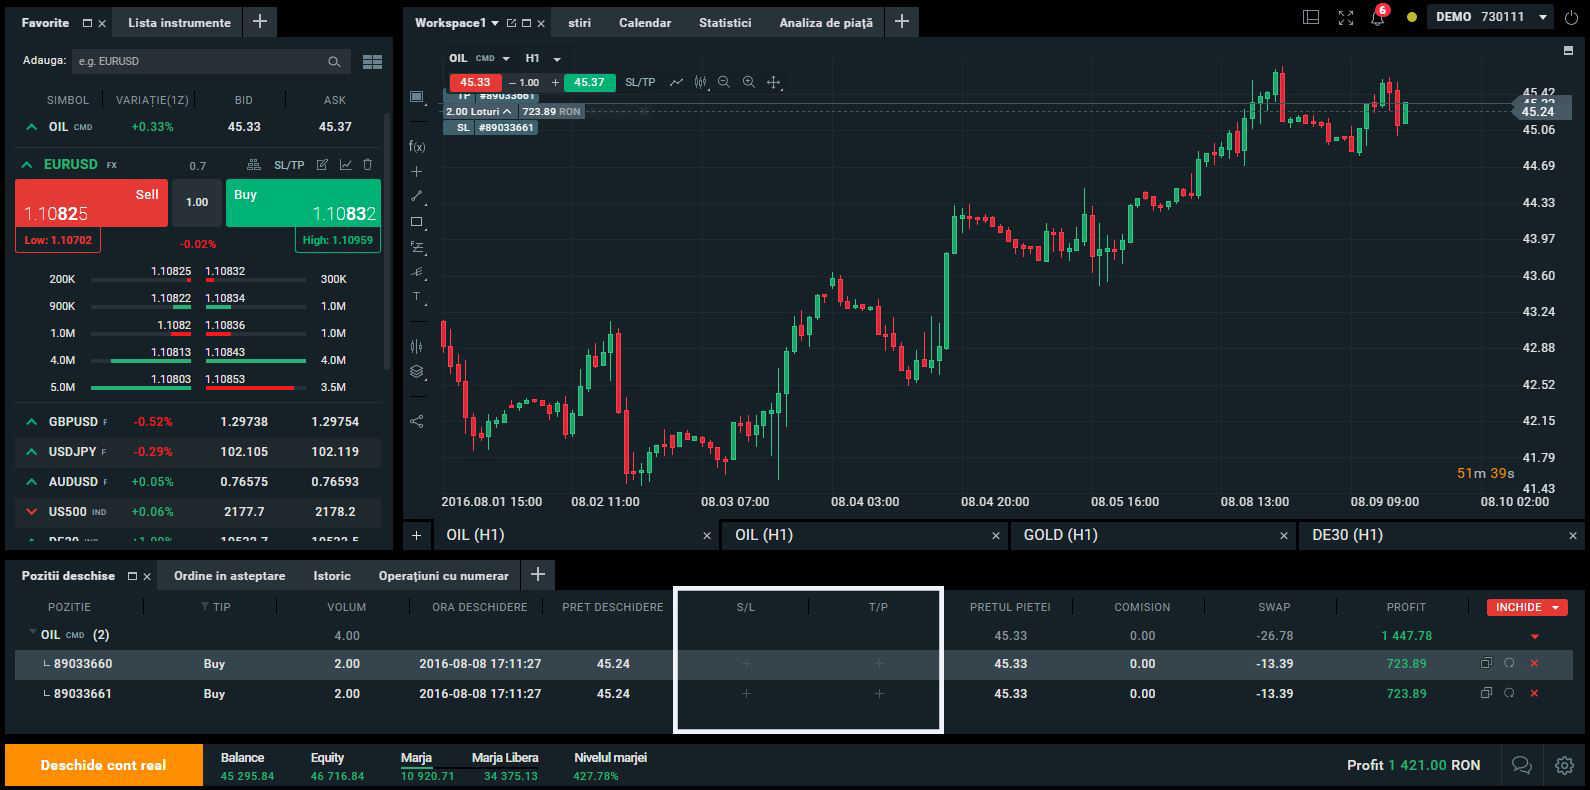Sell OIL at 45.33 on chart
The image size is (1590, 790).
coord(475,82)
